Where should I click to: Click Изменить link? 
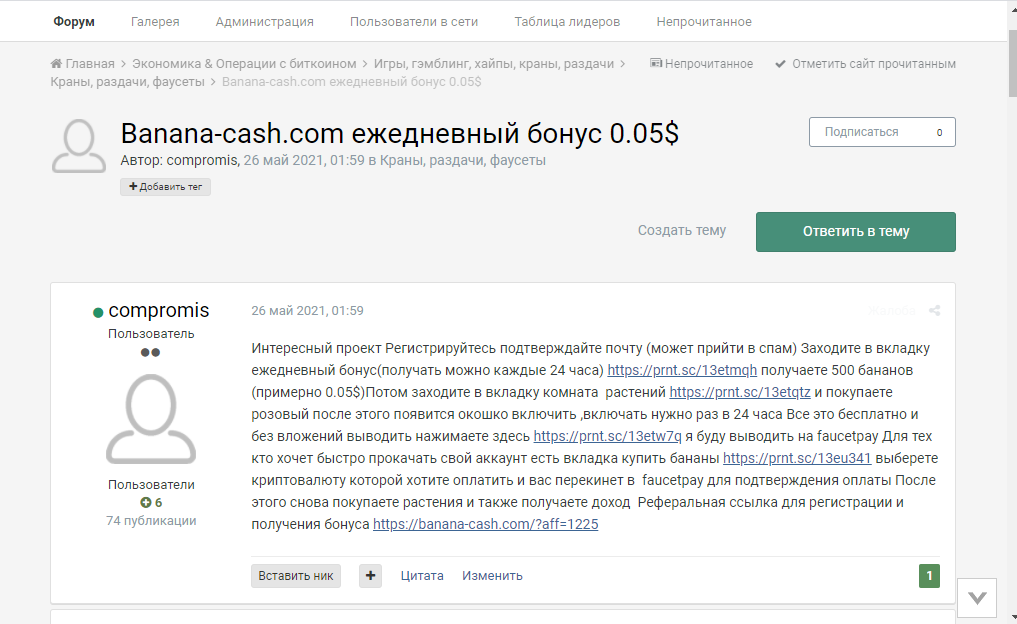click(492, 576)
